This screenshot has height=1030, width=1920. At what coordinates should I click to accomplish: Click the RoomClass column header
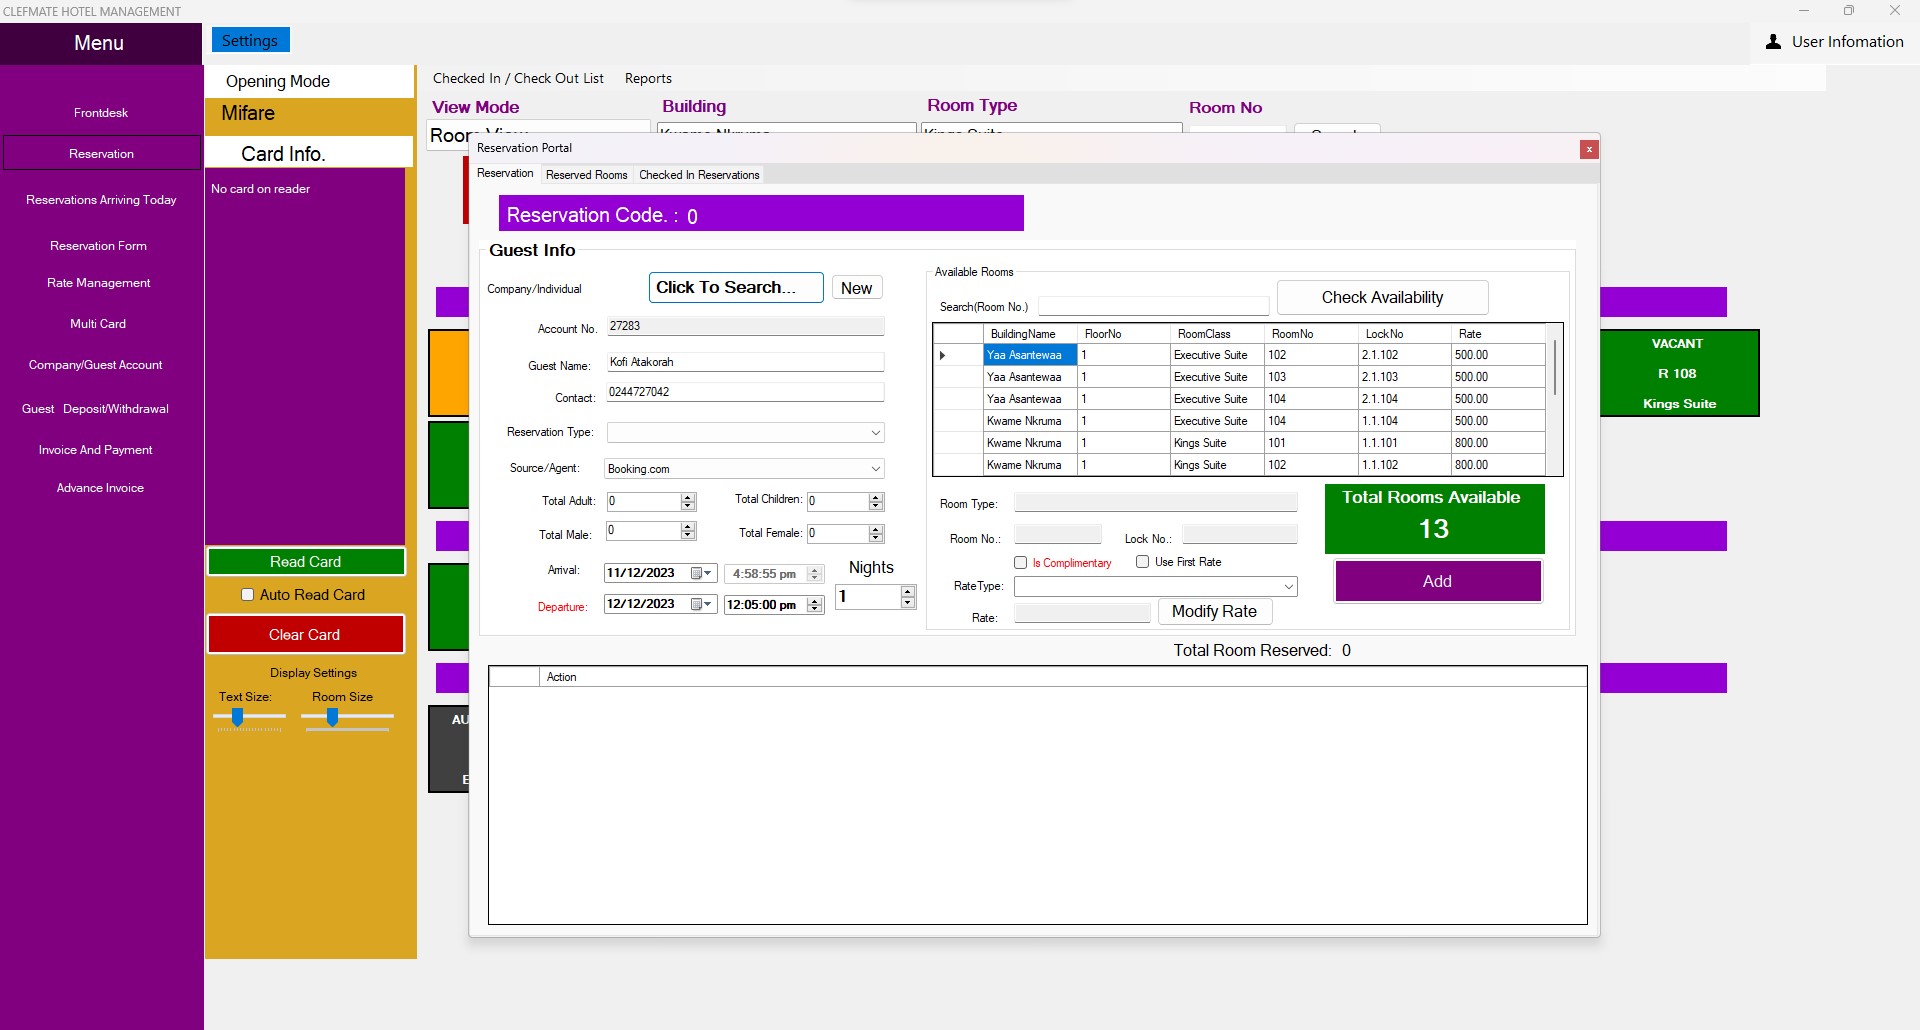(1218, 334)
